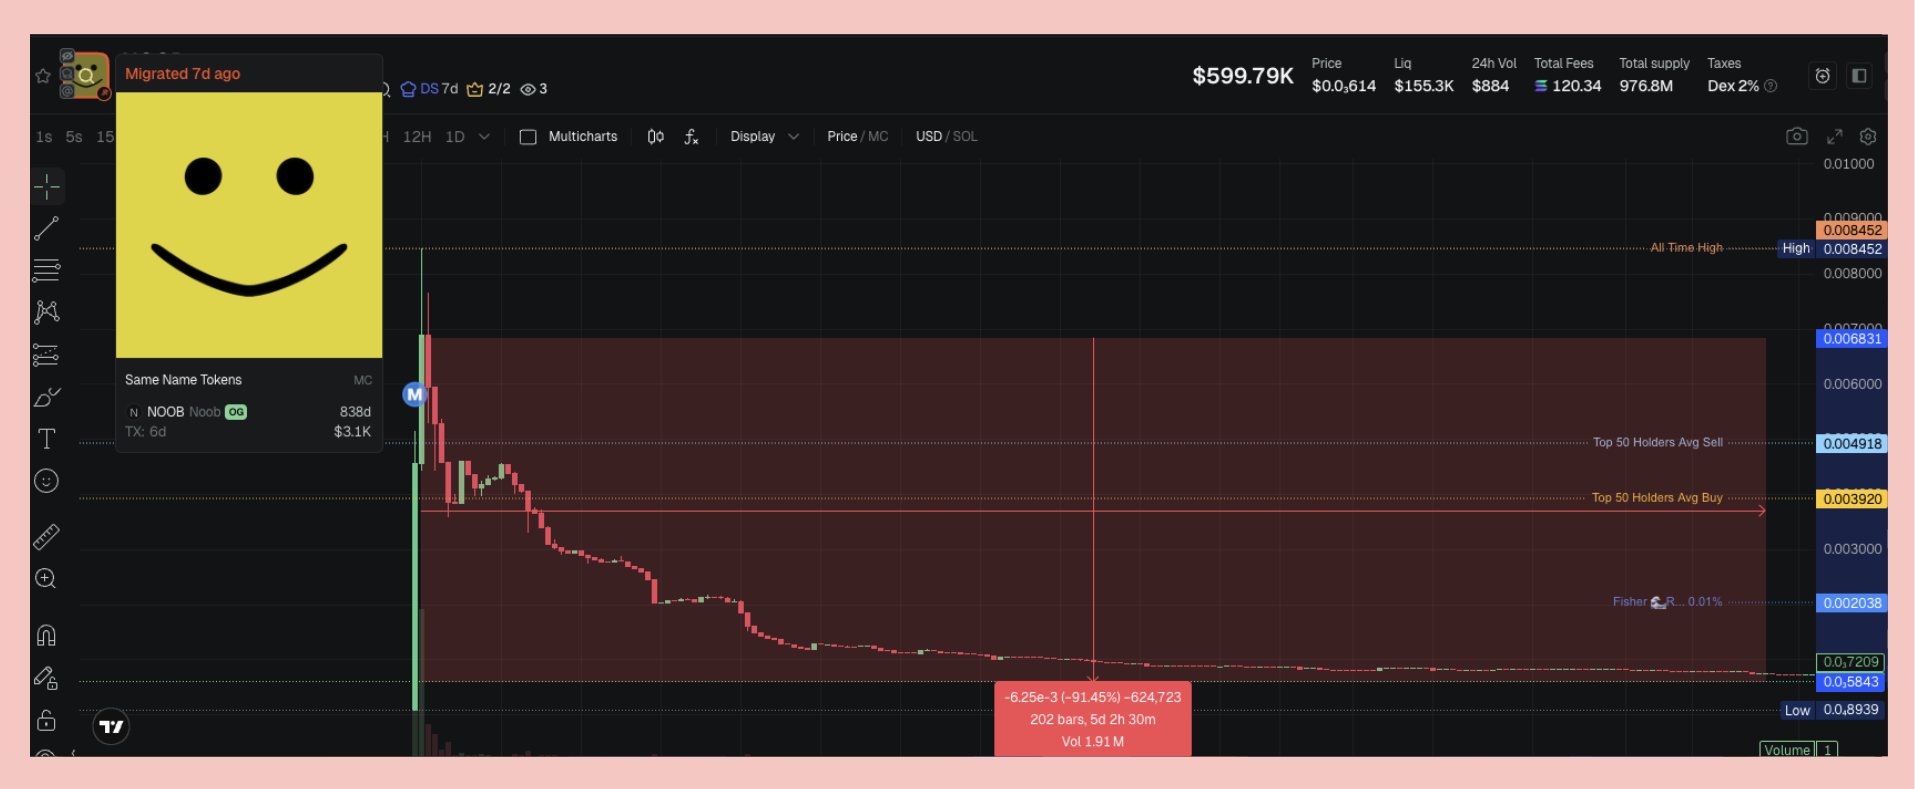Select the text annotation tool
Viewport: 1915px width, 789px height.
pyautogui.click(x=46, y=439)
